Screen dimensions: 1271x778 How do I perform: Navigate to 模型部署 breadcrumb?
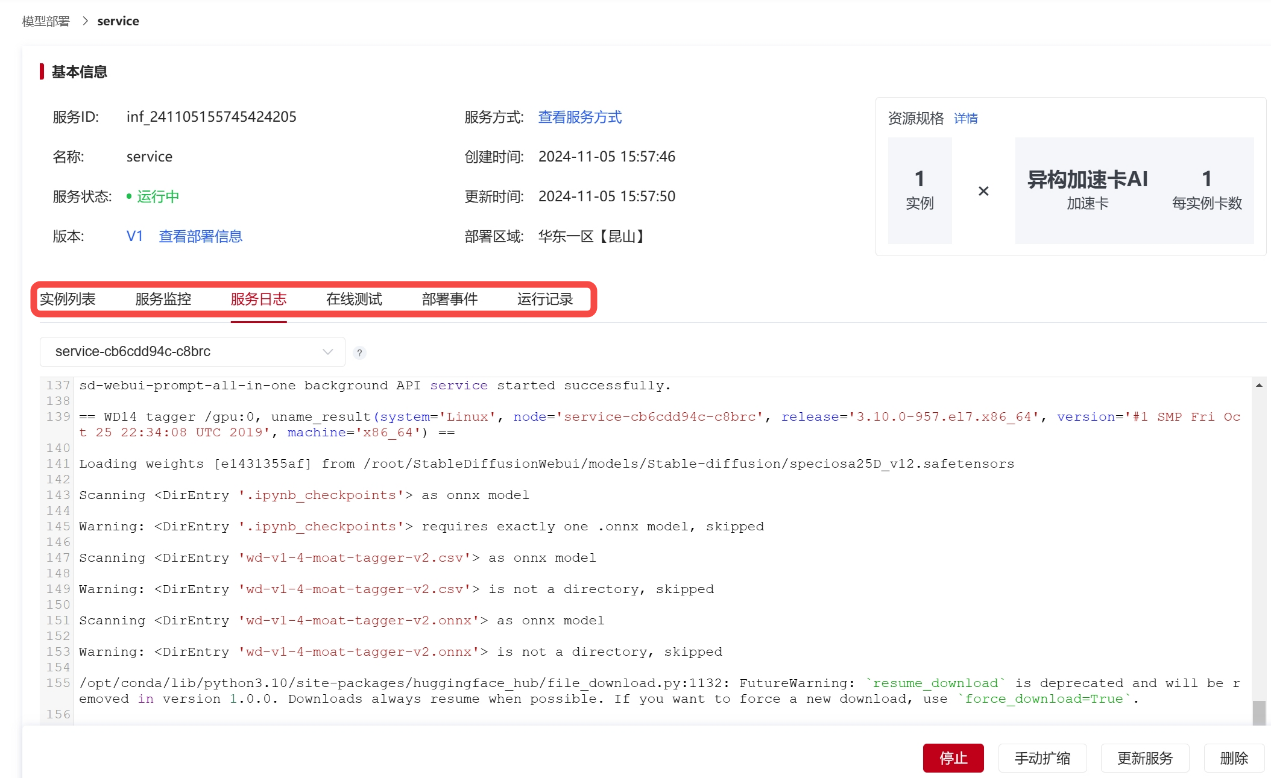(46, 21)
